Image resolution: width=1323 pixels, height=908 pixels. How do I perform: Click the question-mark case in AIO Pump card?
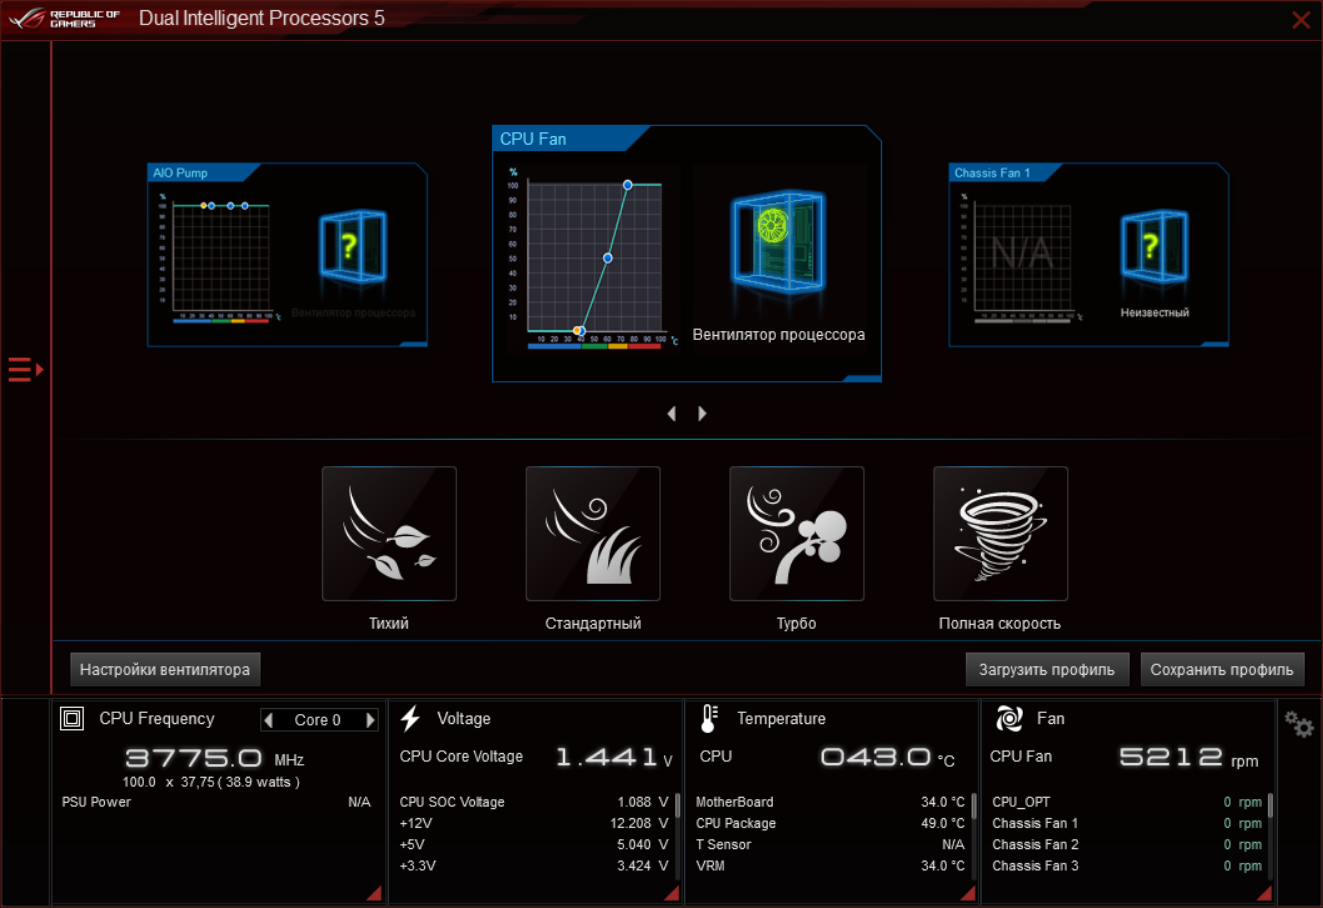352,246
